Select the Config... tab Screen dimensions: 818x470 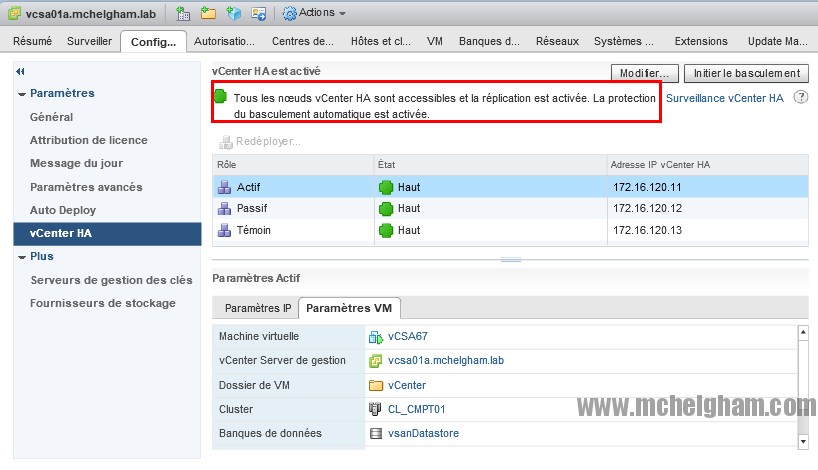click(x=153, y=42)
